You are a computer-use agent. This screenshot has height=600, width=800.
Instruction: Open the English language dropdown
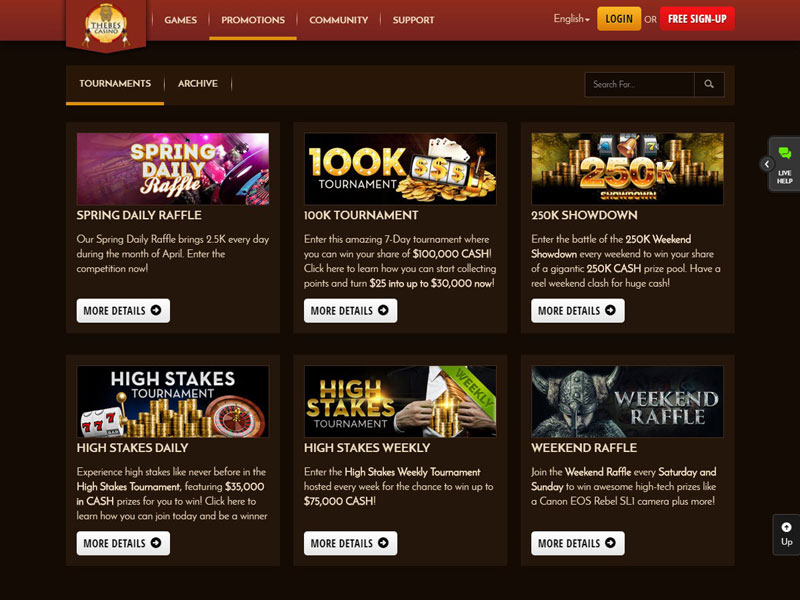[571, 19]
